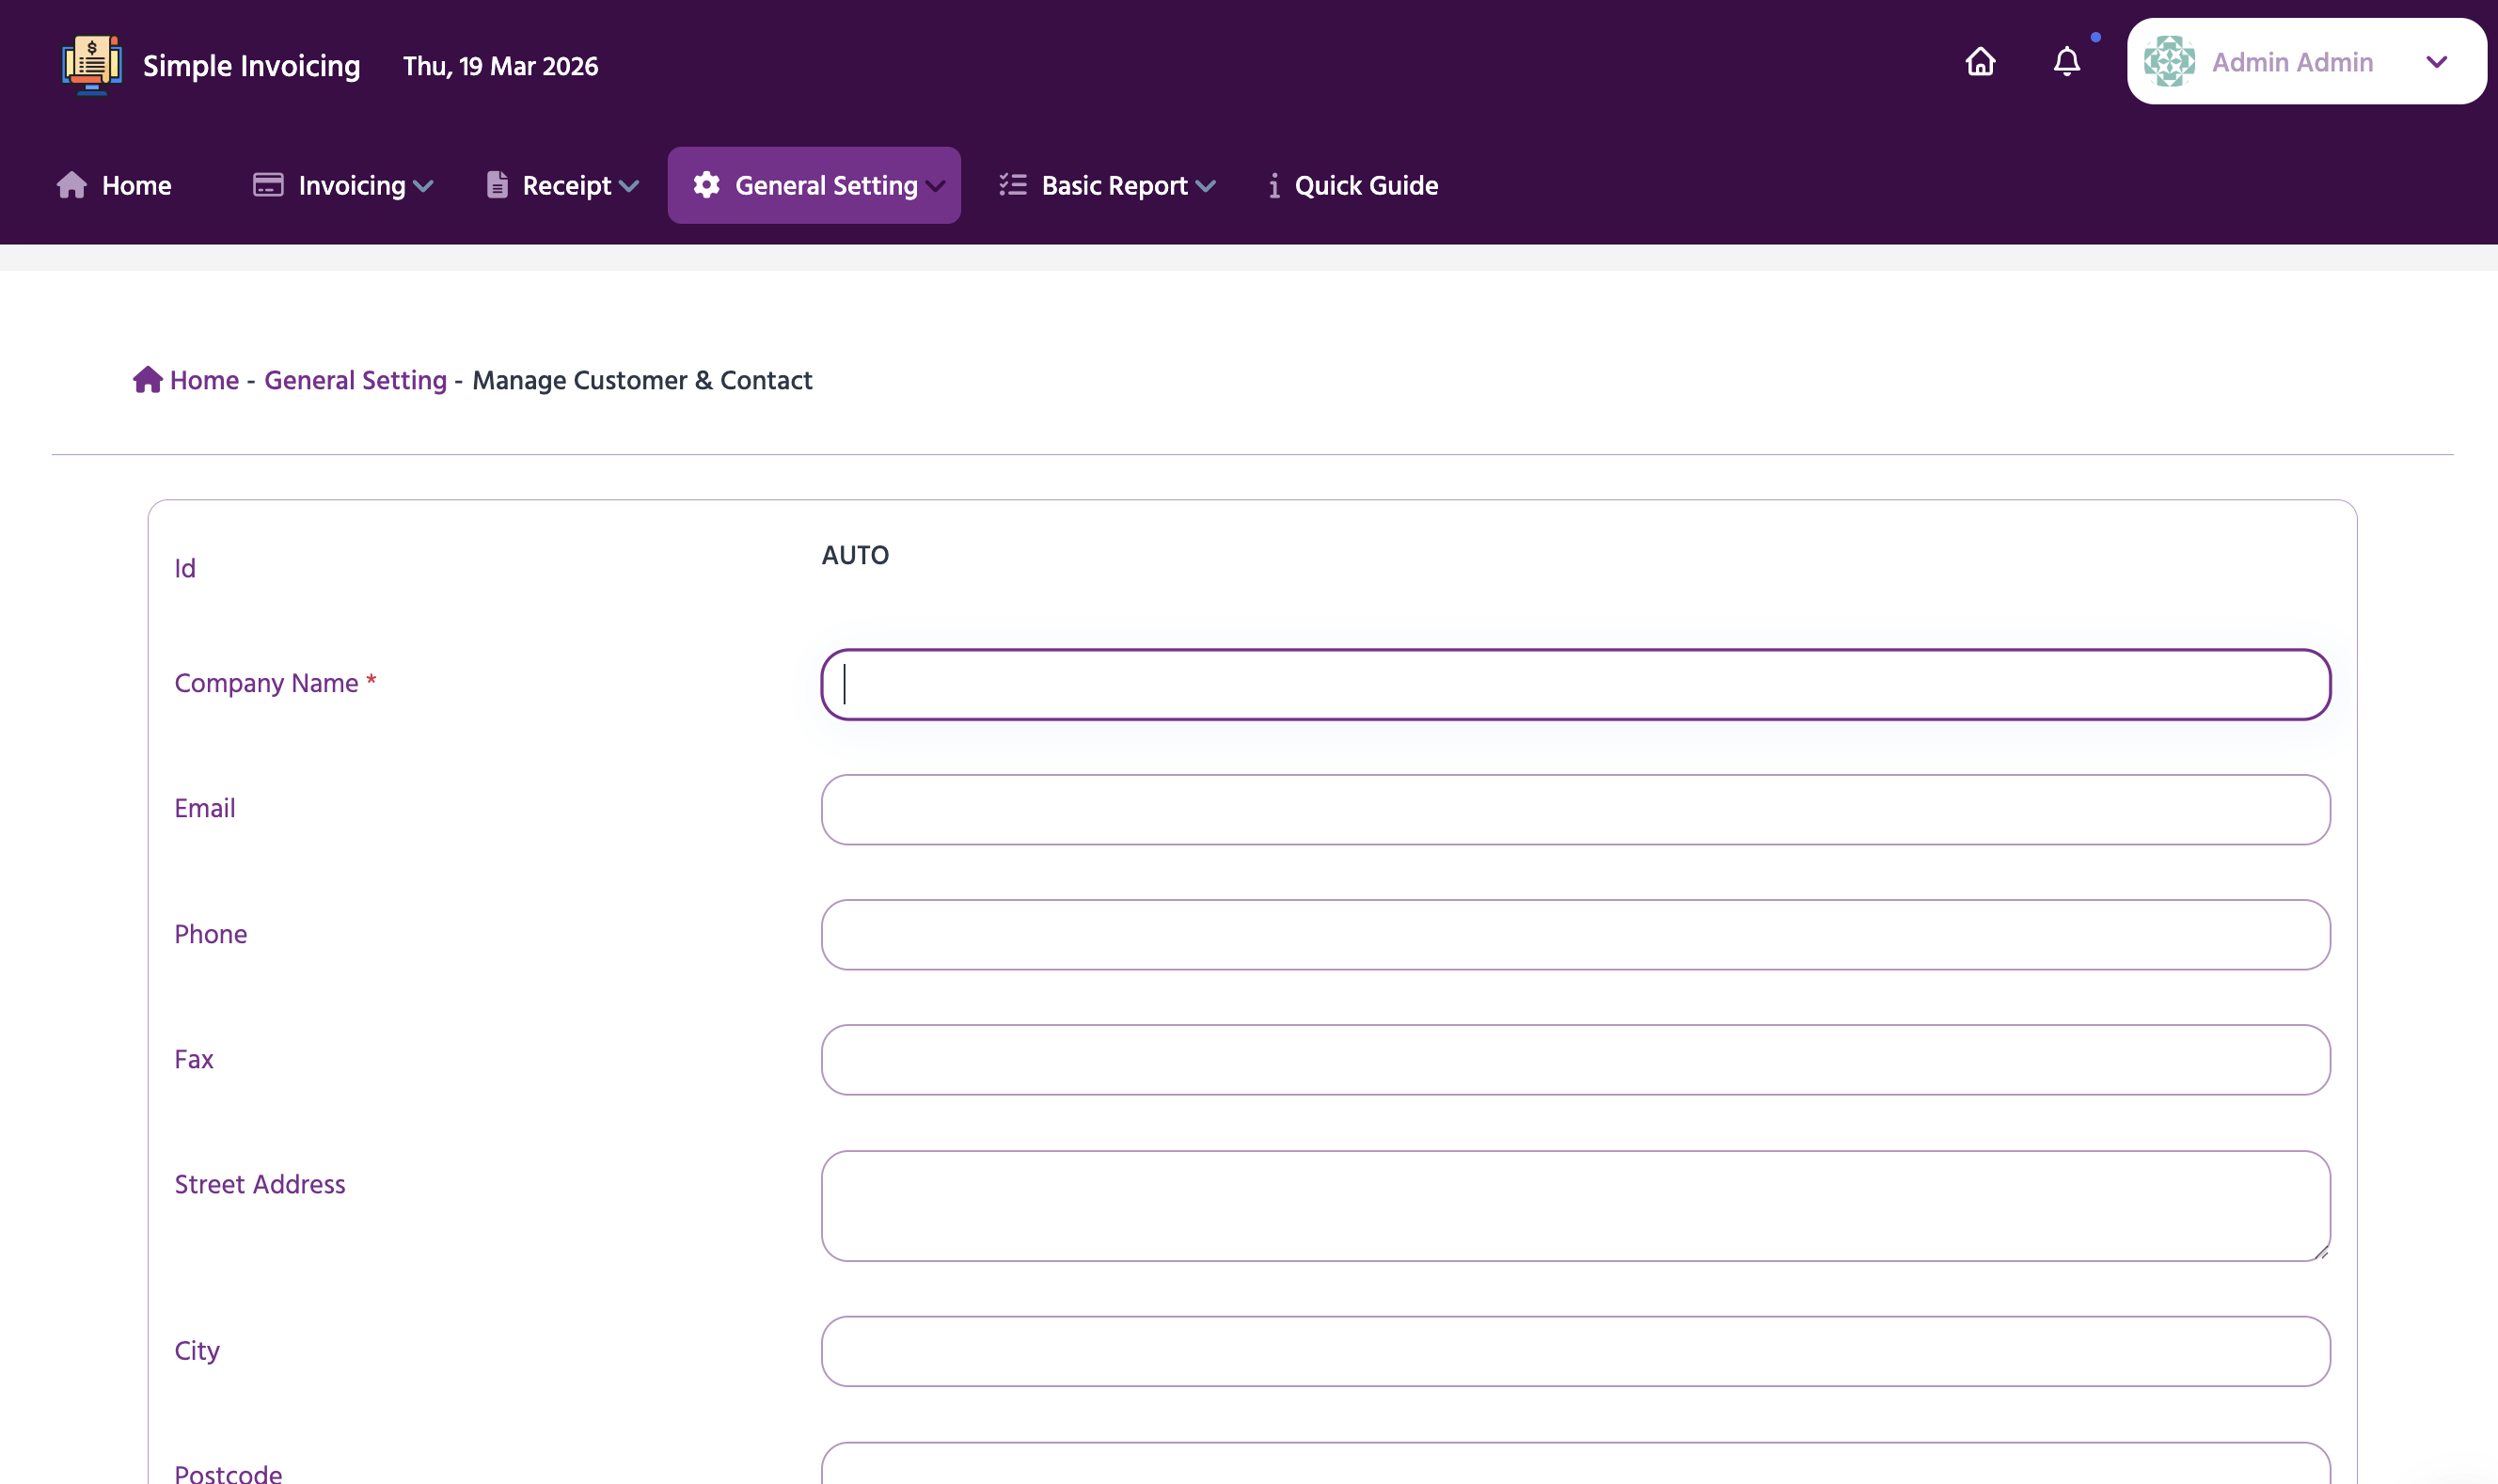The height and width of the screenshot is (1484, 2498).
Task: Open the Quick Guide menu item
Action: coord(1353,185)
